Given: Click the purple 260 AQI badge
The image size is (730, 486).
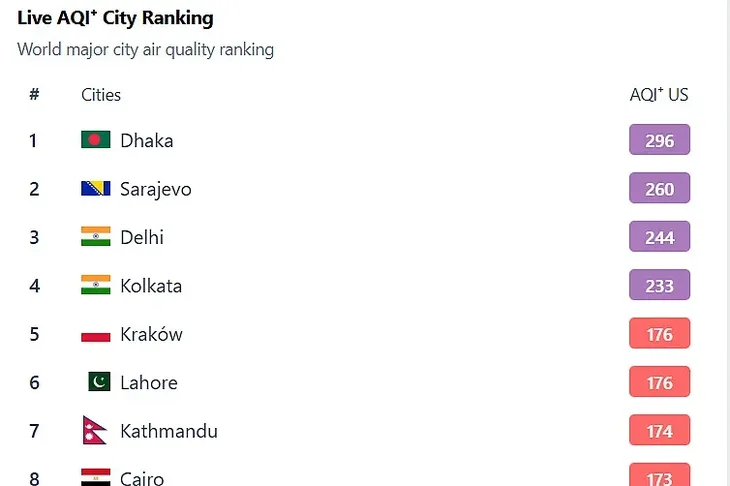Looking at the screenshot, I should click(x=659, y=189).
